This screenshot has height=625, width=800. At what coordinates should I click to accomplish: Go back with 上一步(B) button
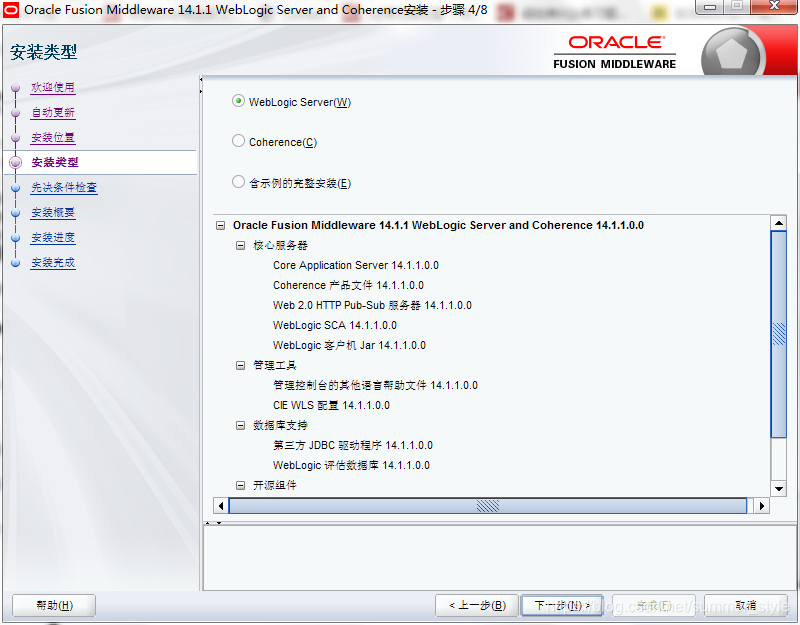pyautogui.click(x=477, y=606)
